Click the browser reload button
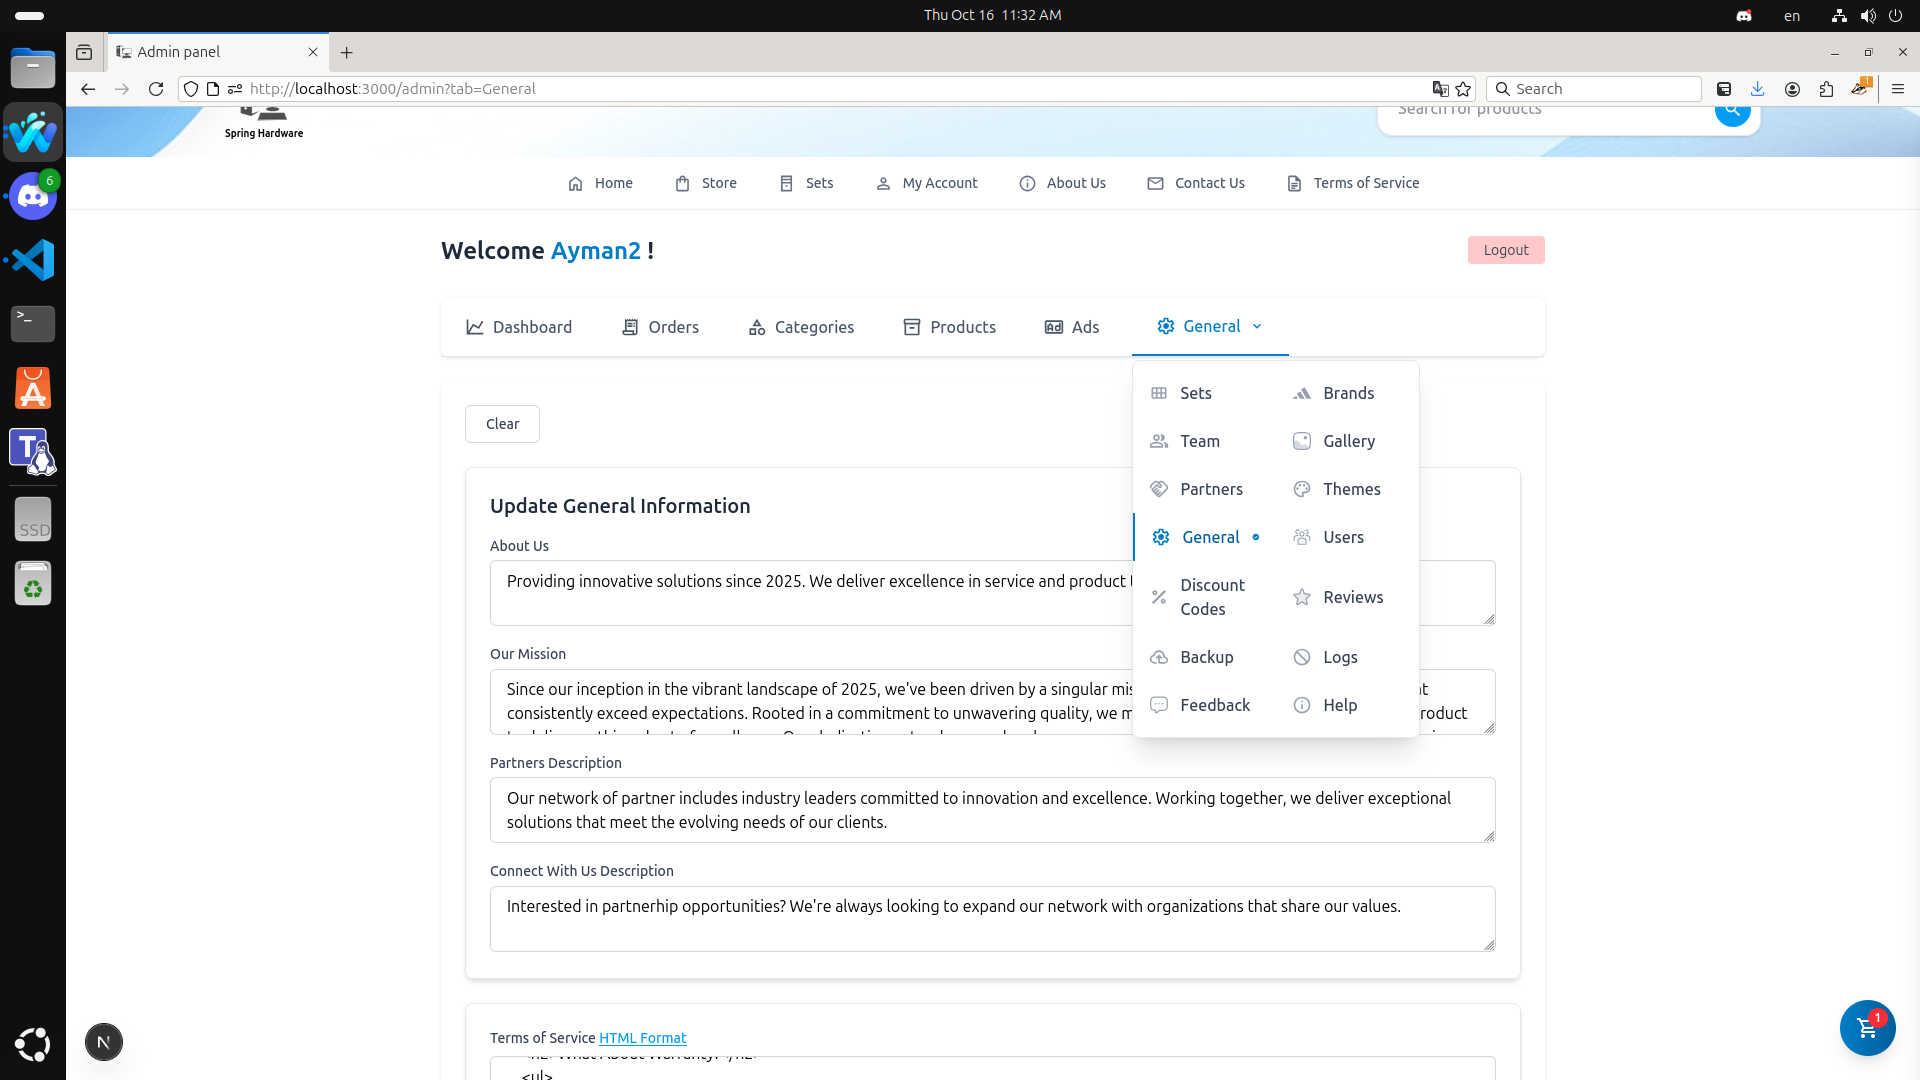Image resolution: width=1920 pixels, height=1080 pixels. coord(156,89)
